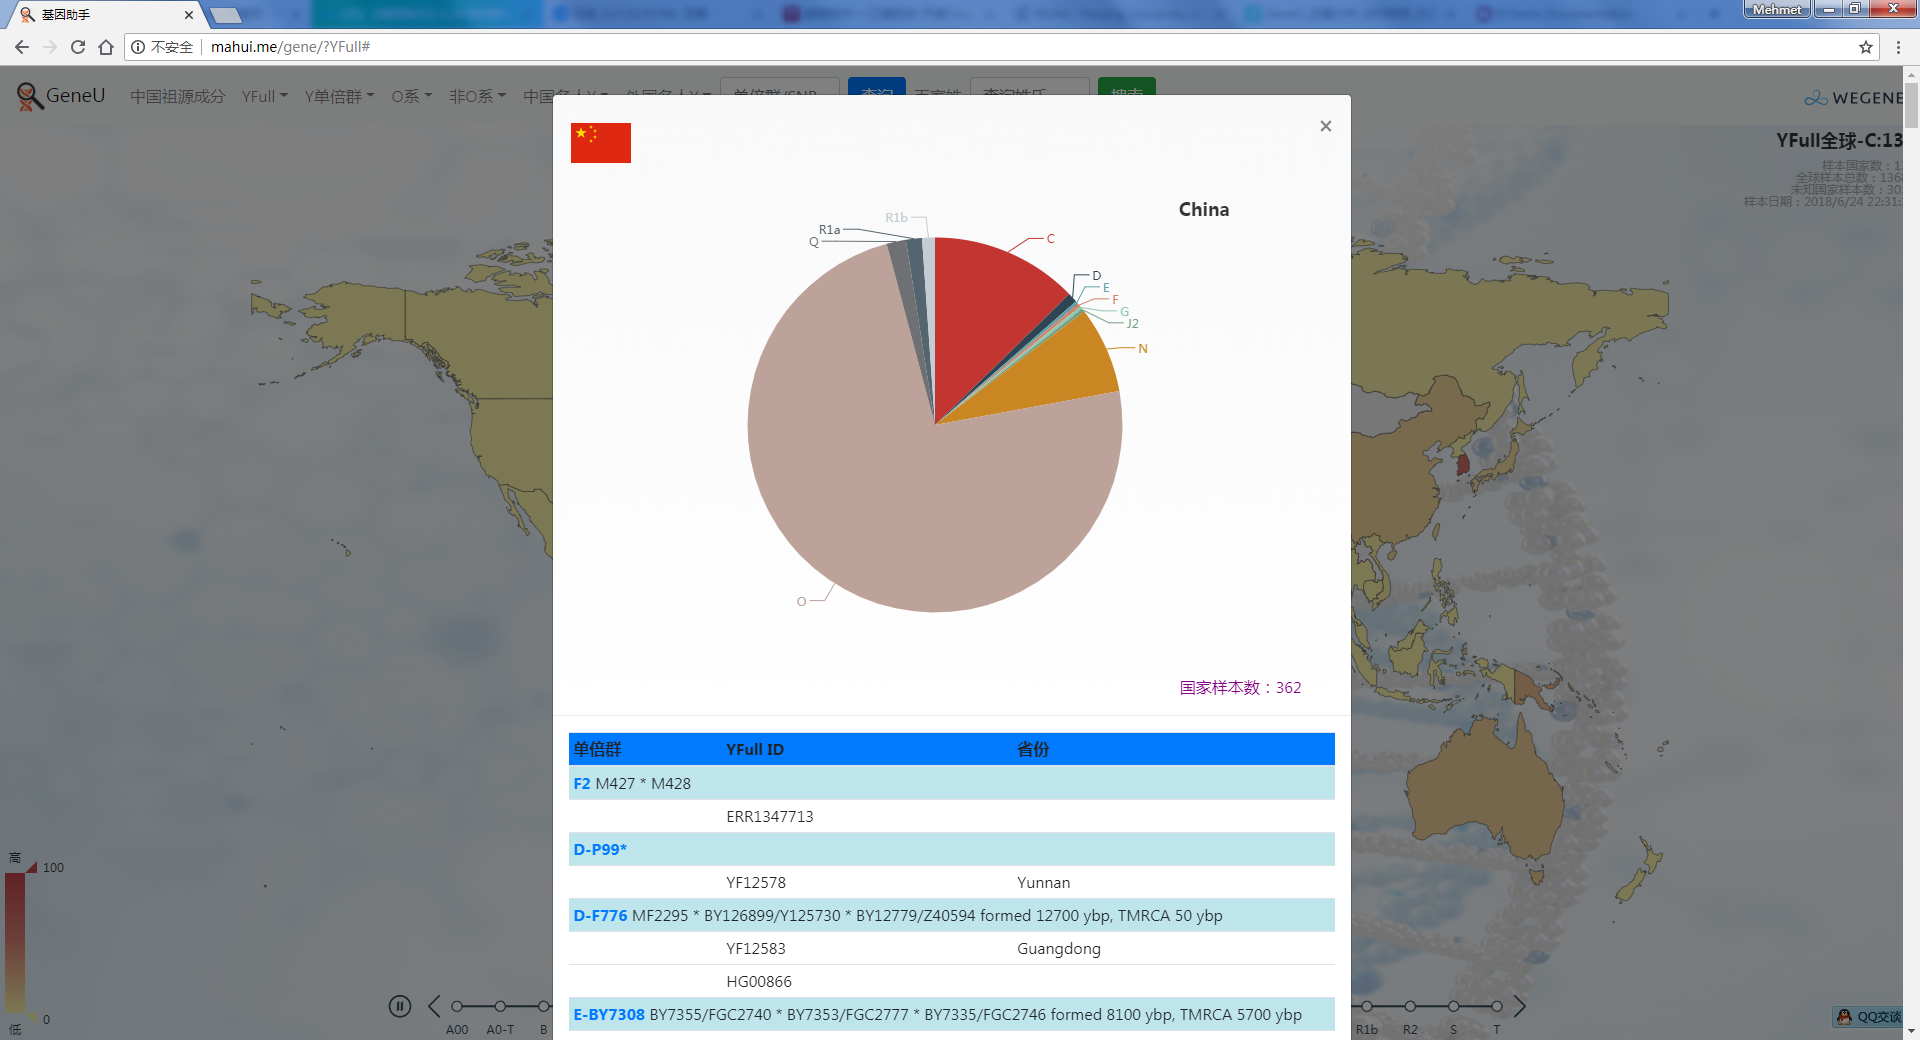The image size is (1920, 1040).
Task: Expand the YFull dropdown menu
Action: [x=264, y=96]
